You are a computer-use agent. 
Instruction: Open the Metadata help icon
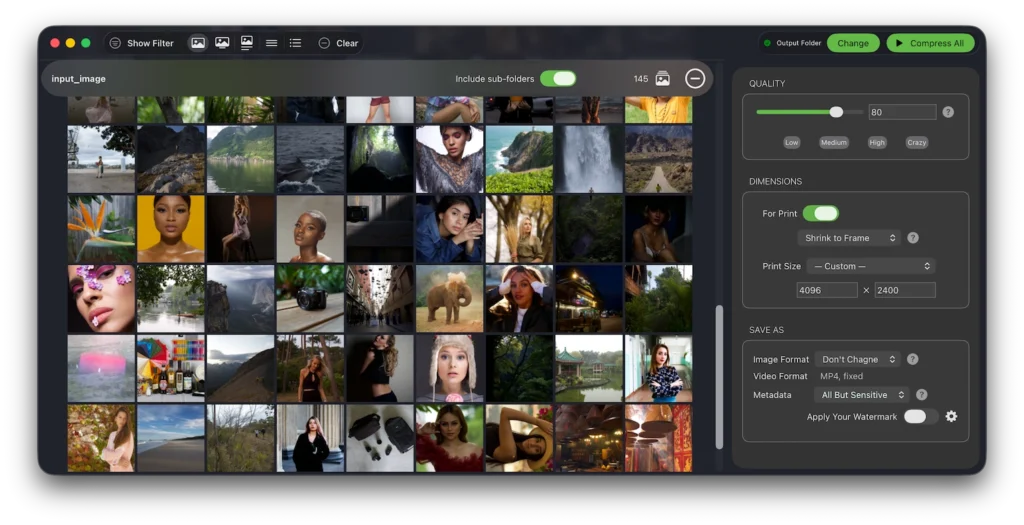point(921,394)
